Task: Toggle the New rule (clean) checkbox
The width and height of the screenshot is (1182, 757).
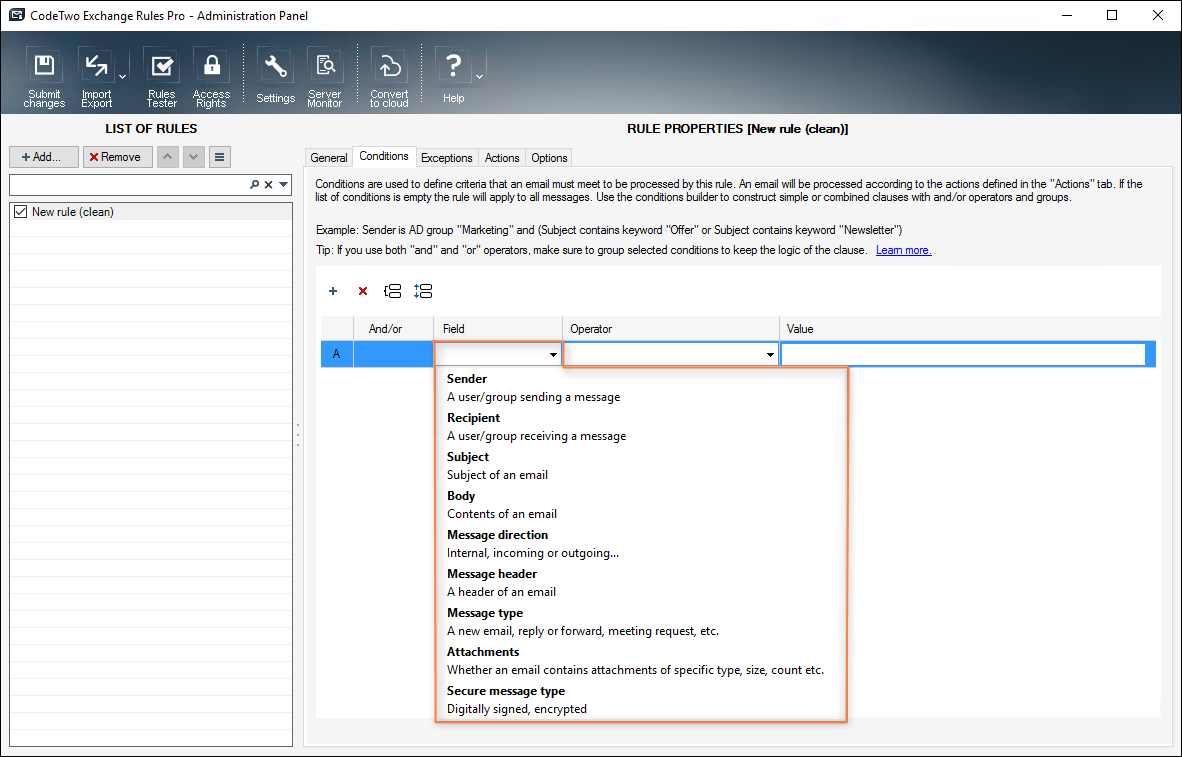Action: (20, 212)
